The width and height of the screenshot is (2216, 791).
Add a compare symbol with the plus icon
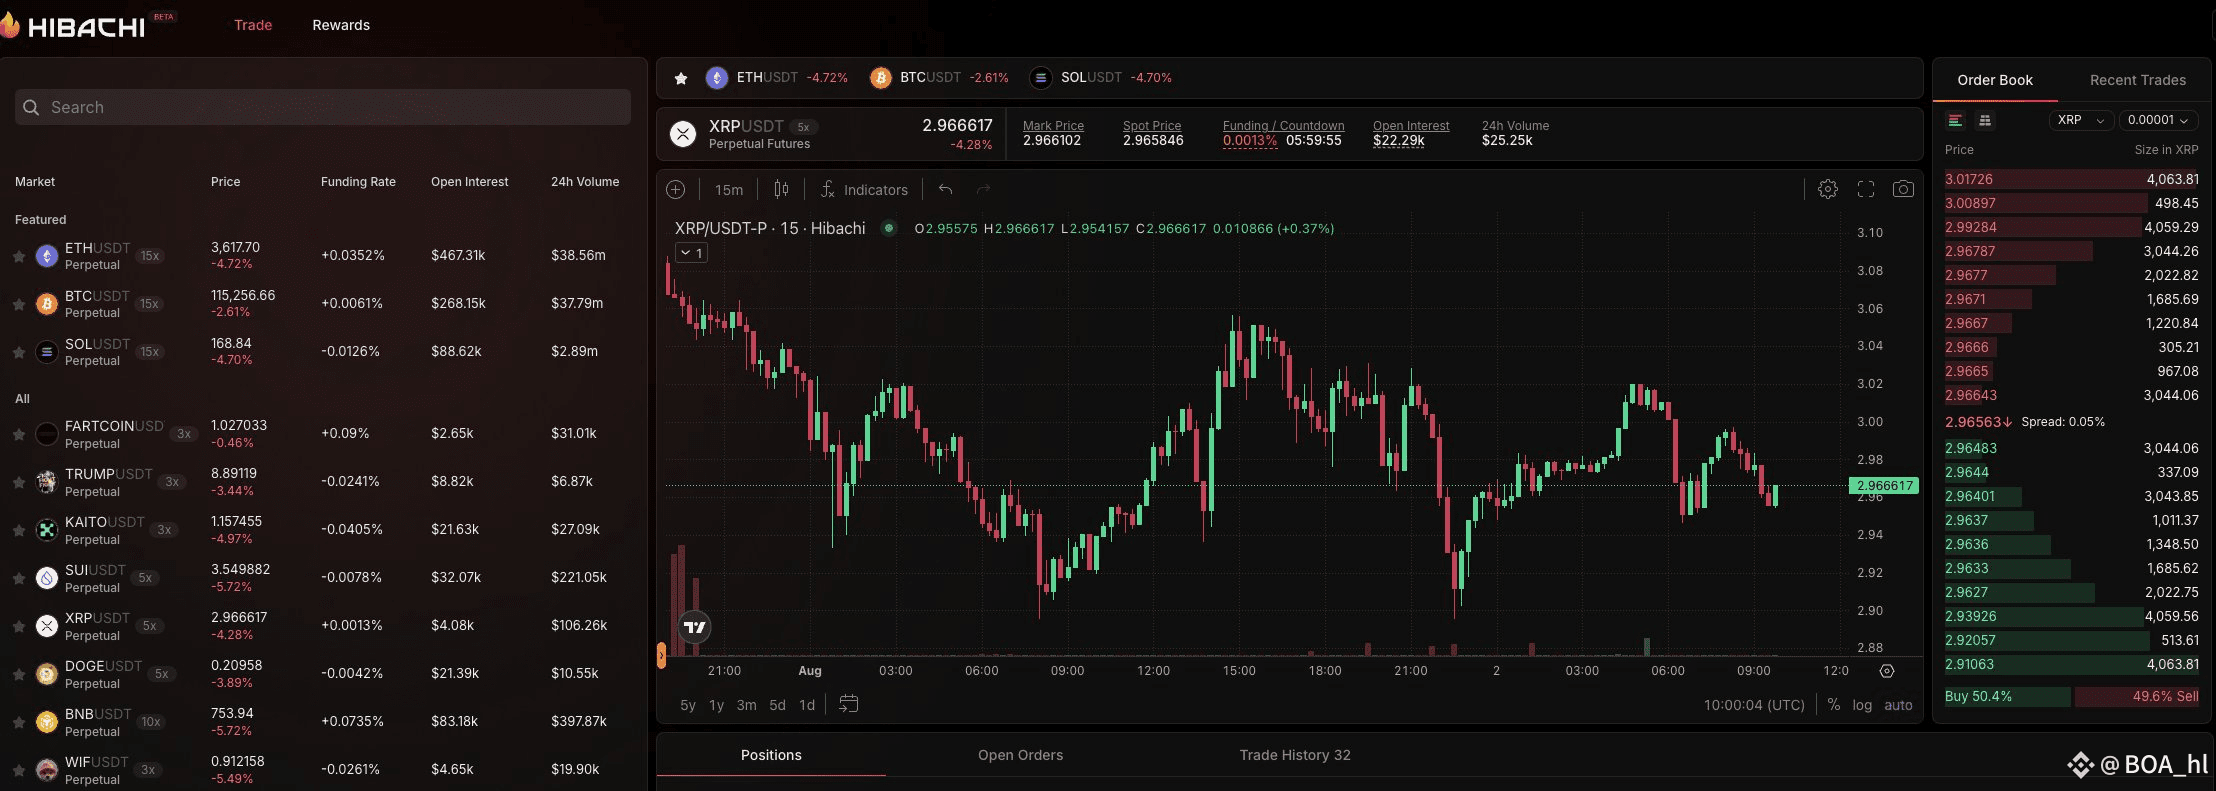pyautogui.click(x=676, y=189)
